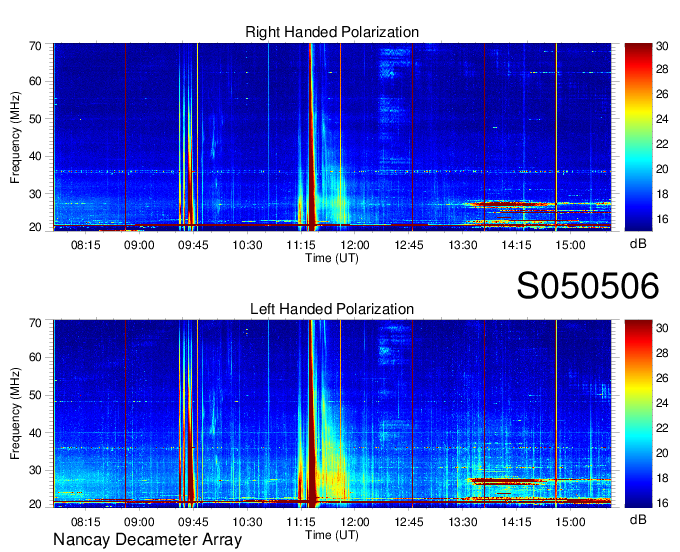Image resolution: width=680 pixels, height=552 pixels.
Task: Click the 20 MHz tick label on the Right Handed plot
Action: click(x=35, y=227)
